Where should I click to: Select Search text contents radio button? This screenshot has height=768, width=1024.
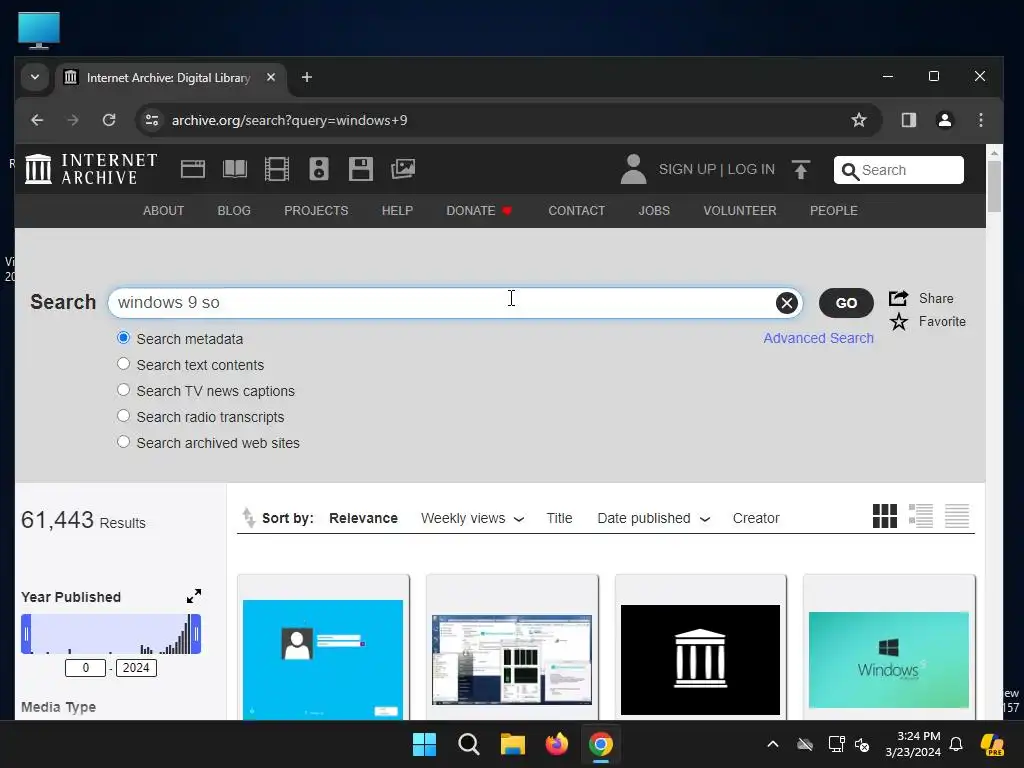coord(123,364)
